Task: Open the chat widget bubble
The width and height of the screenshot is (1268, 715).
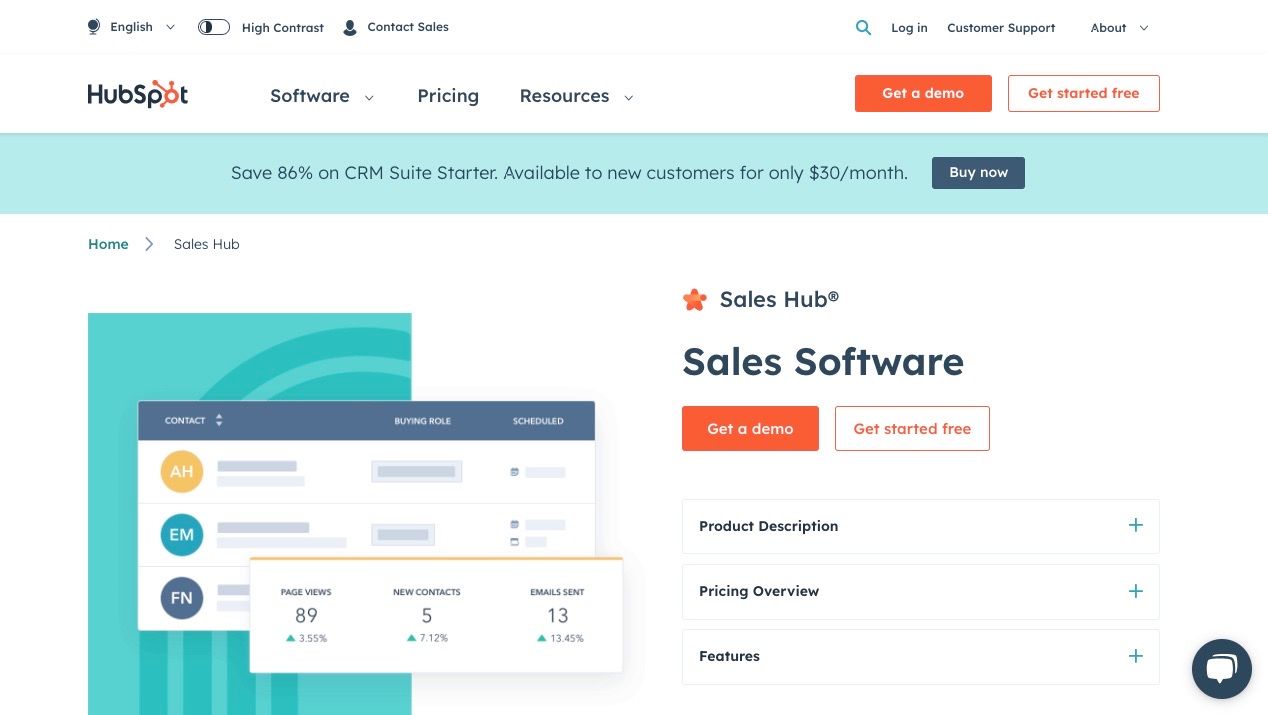Action: pyautogui.click(x=1222, y=669)
